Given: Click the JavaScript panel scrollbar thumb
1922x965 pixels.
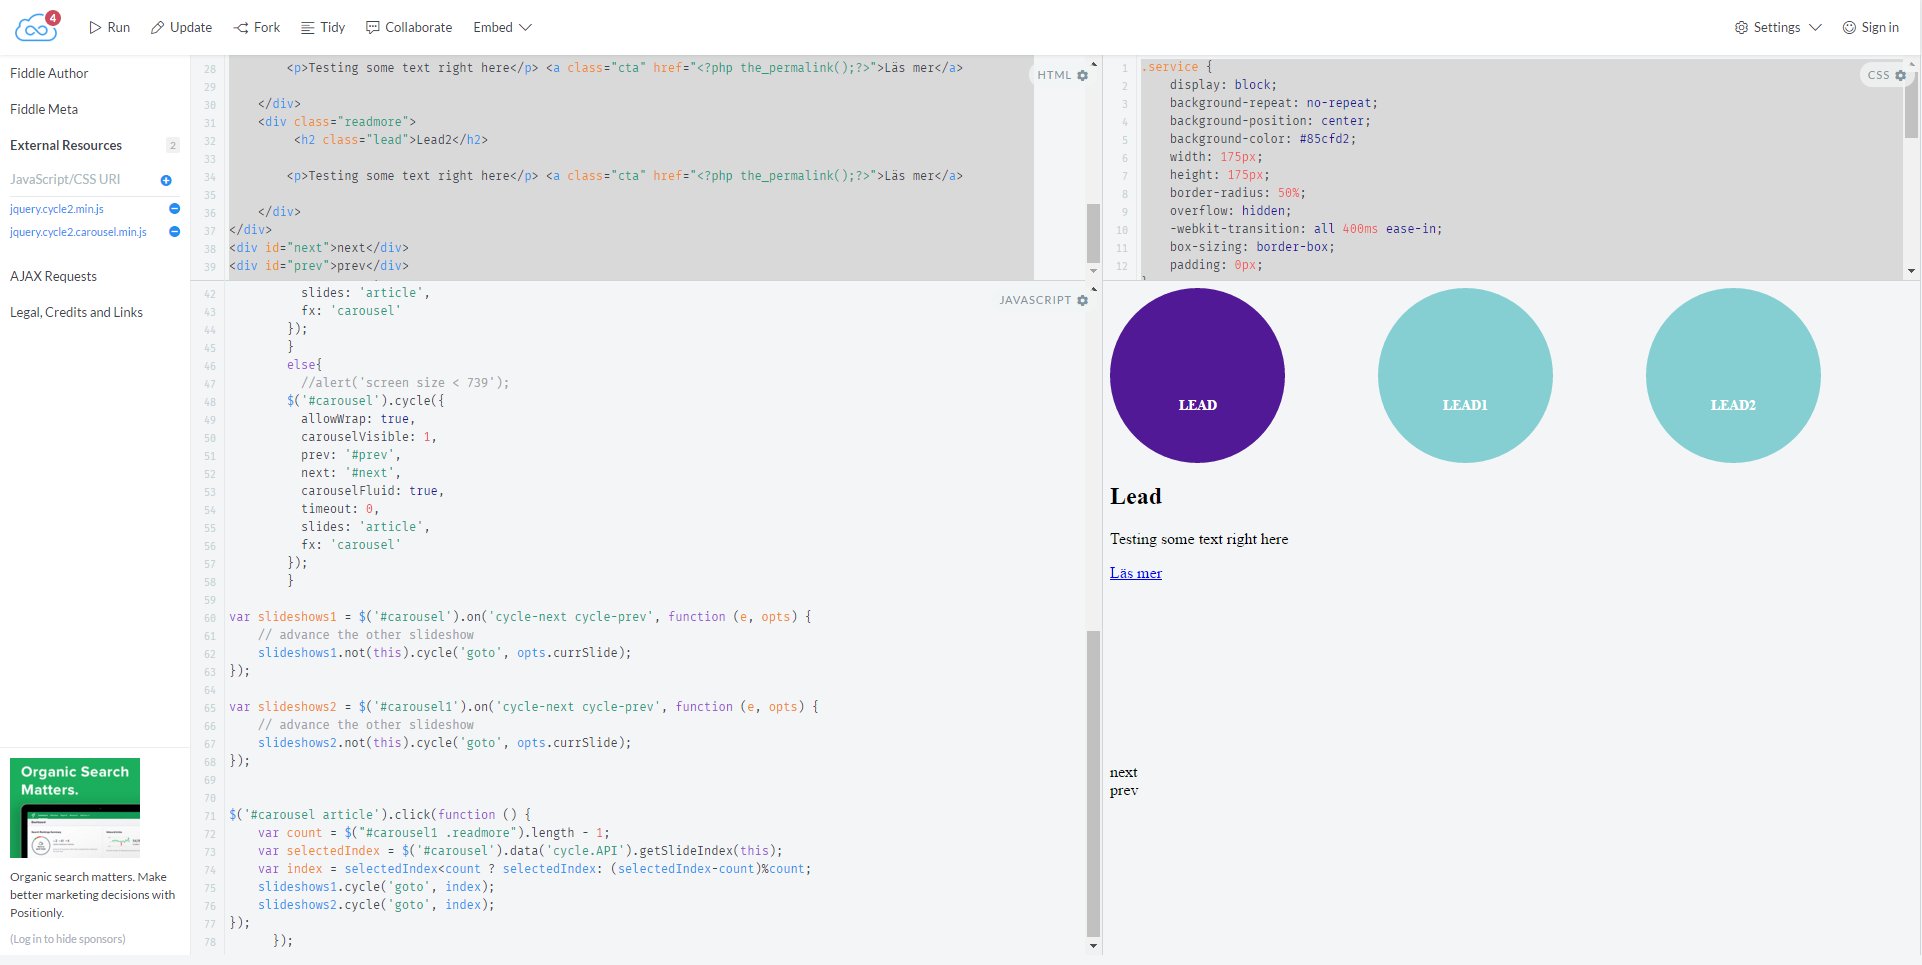Looking at the screenshot, I should [x=1093, y=784].
